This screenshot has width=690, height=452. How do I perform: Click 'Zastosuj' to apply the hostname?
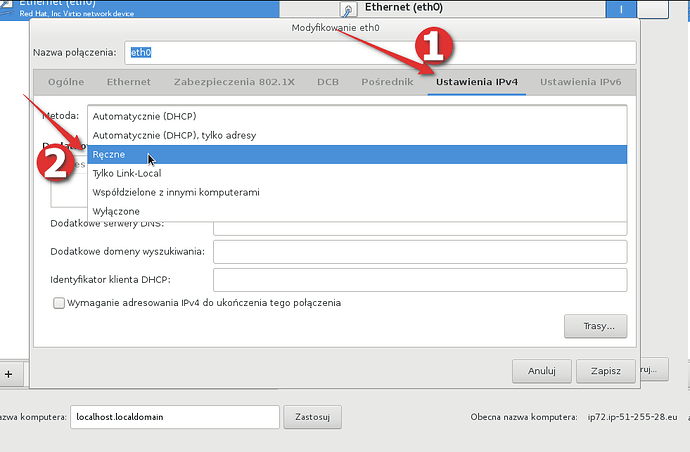(313, 415)
